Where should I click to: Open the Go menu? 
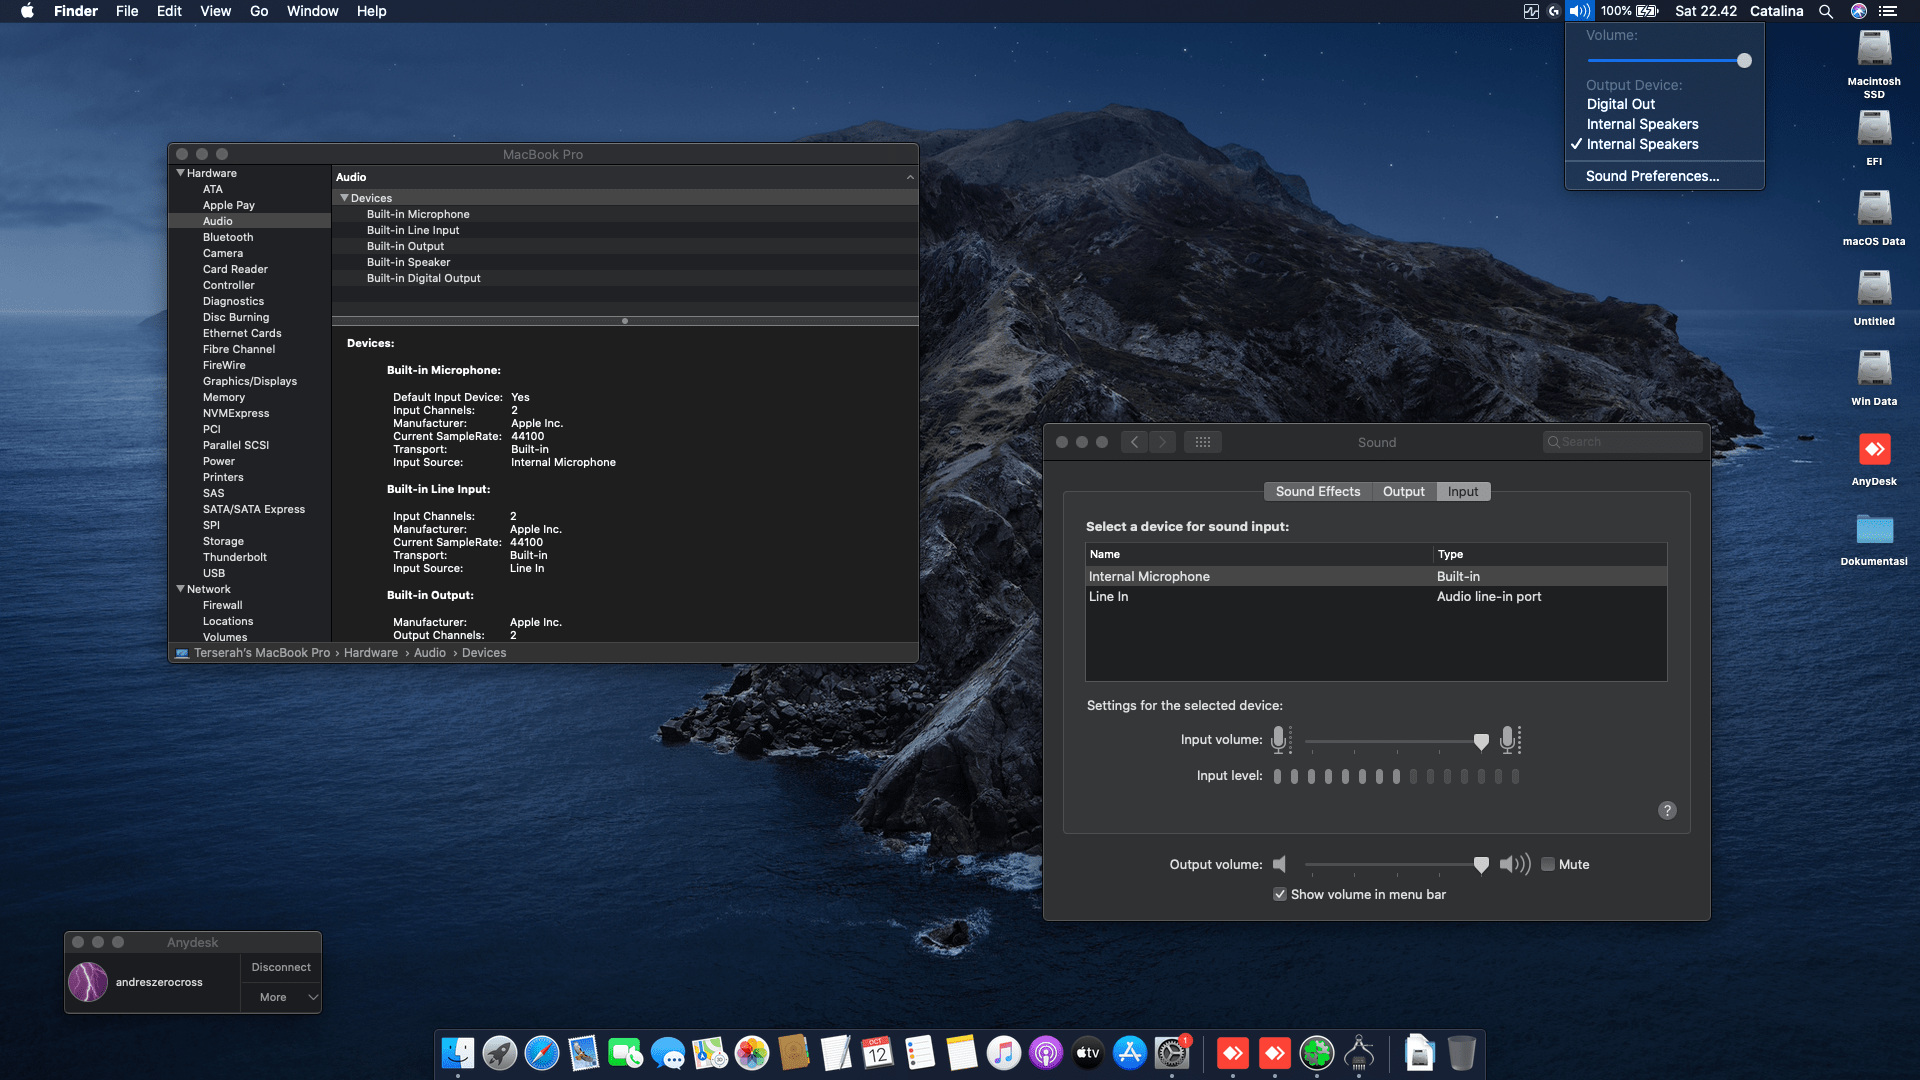pyautogui.click(x=259, y=11)
